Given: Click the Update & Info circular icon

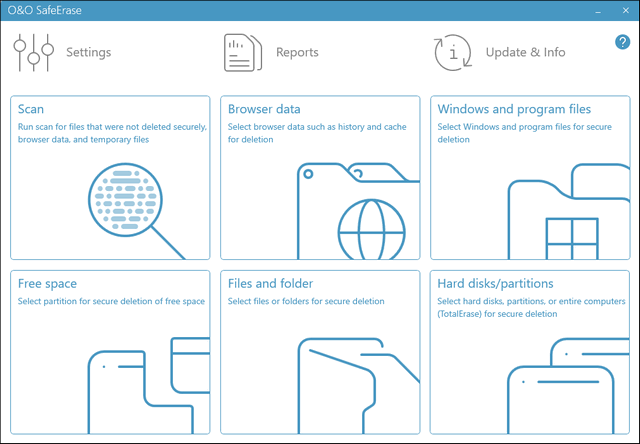Looking at the screenshot, I should point(452,52).
